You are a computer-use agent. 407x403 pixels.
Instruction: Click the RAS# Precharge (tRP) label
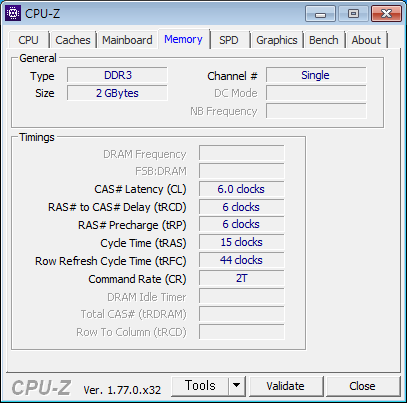tap(132, 225)
